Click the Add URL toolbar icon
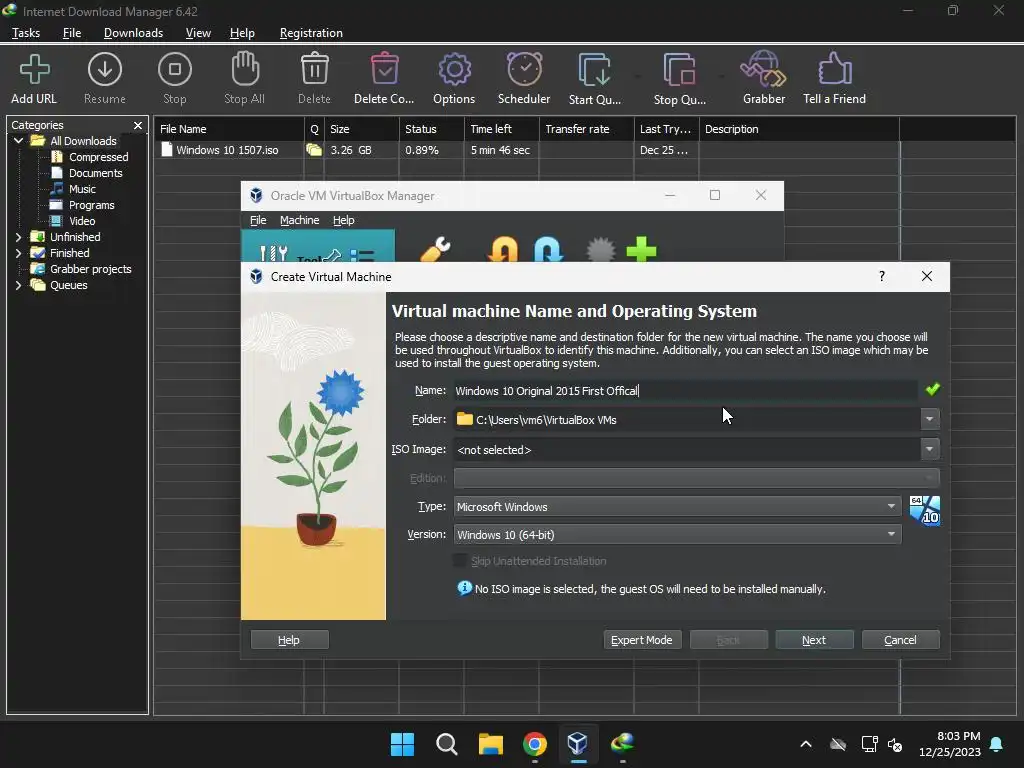Image resolution: width=1024 pixels, height=768 pixels. pos(34,70)
